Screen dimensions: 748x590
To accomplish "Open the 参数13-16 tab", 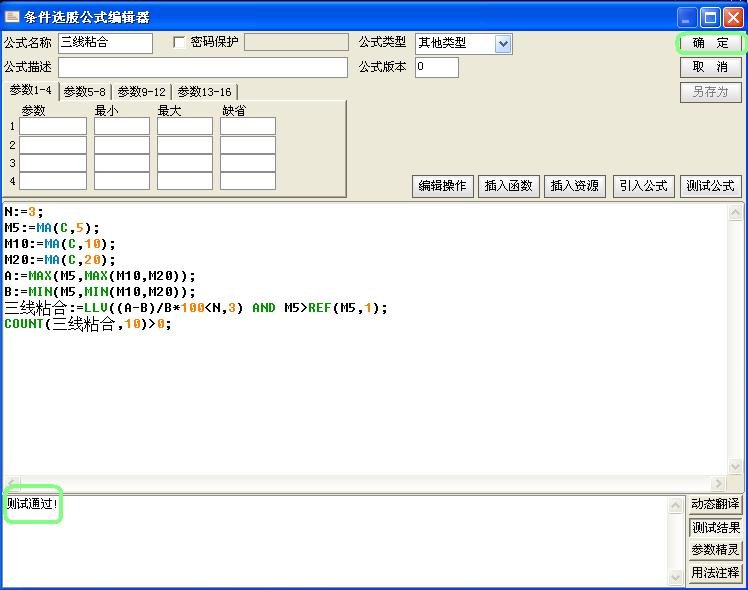I will coord(204,92).
